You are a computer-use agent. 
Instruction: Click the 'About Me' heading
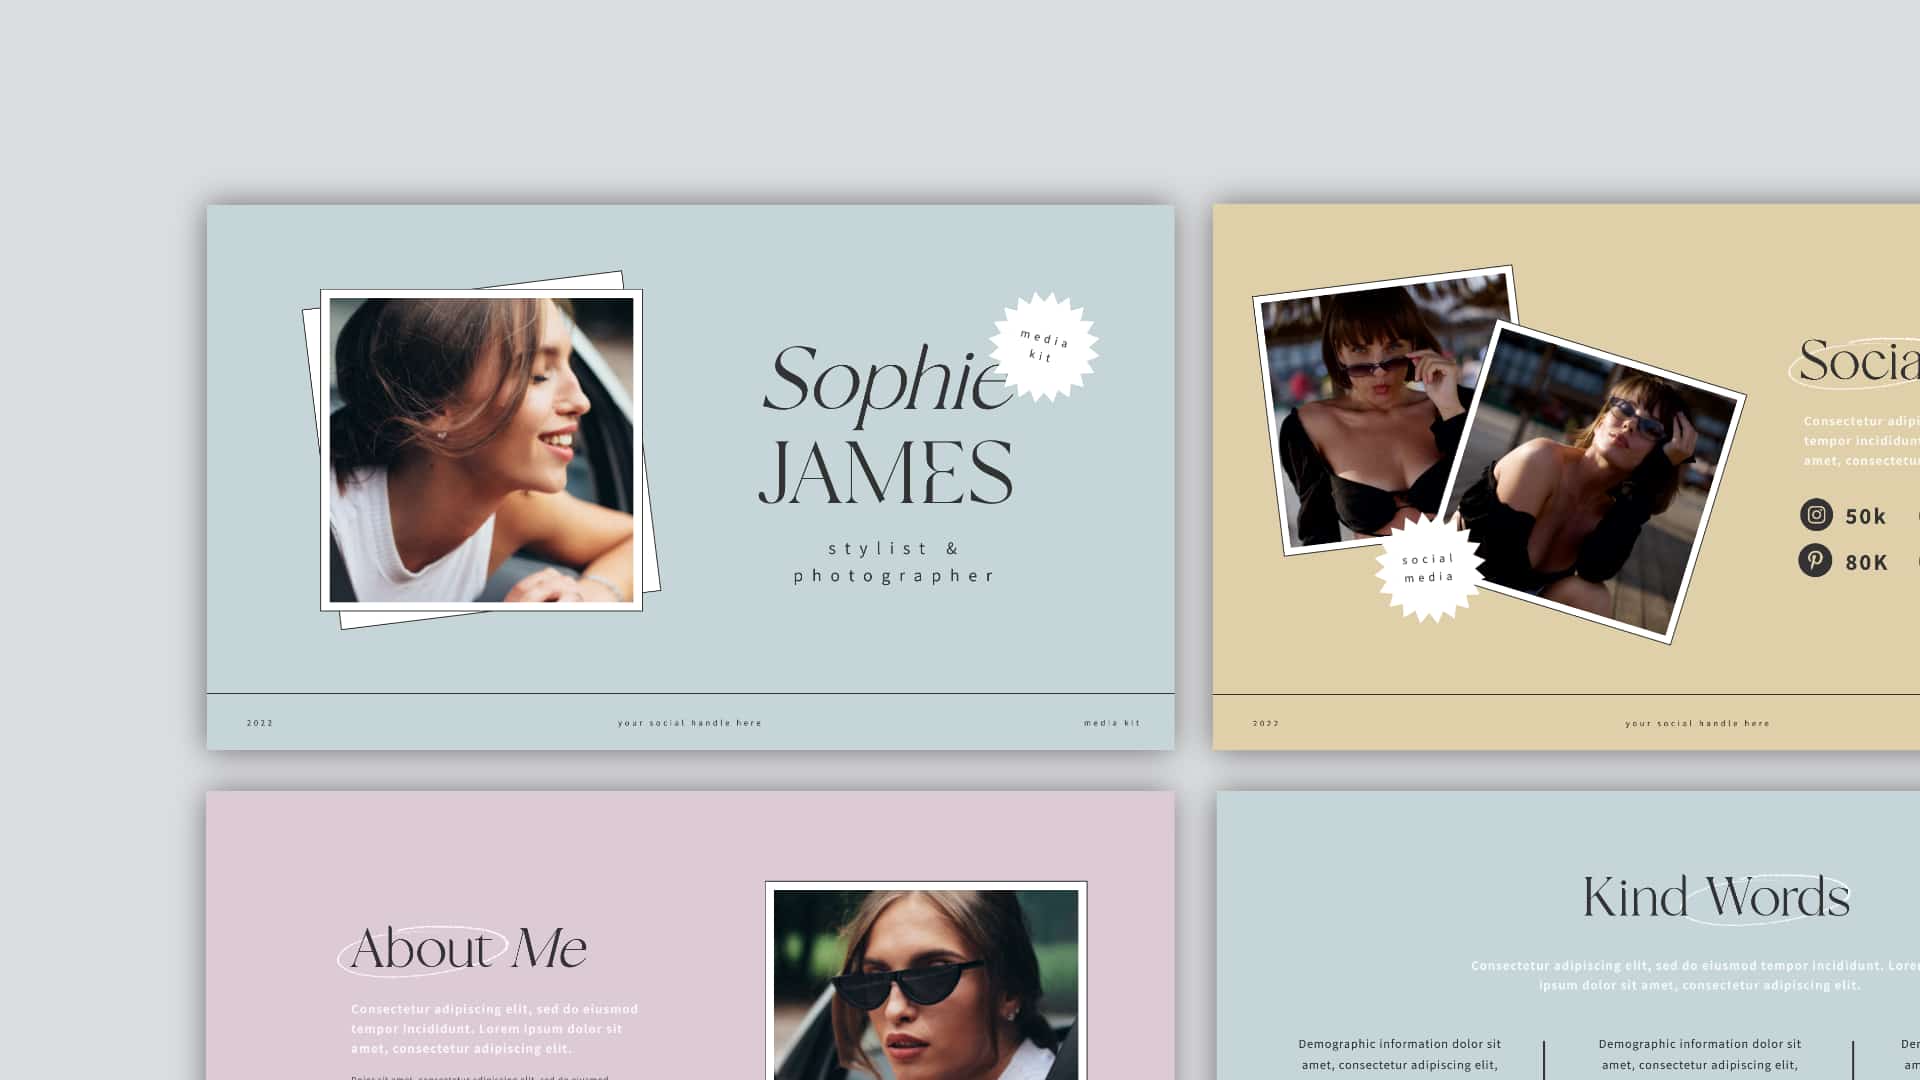(x=468, y=948)
